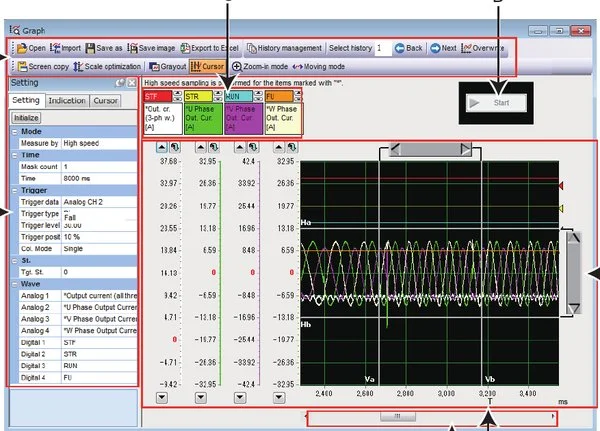Activate Moving mode
Image resolution: width=600 pixels, height=431 pixels.
pyautogui.click(x=319, y=67)
